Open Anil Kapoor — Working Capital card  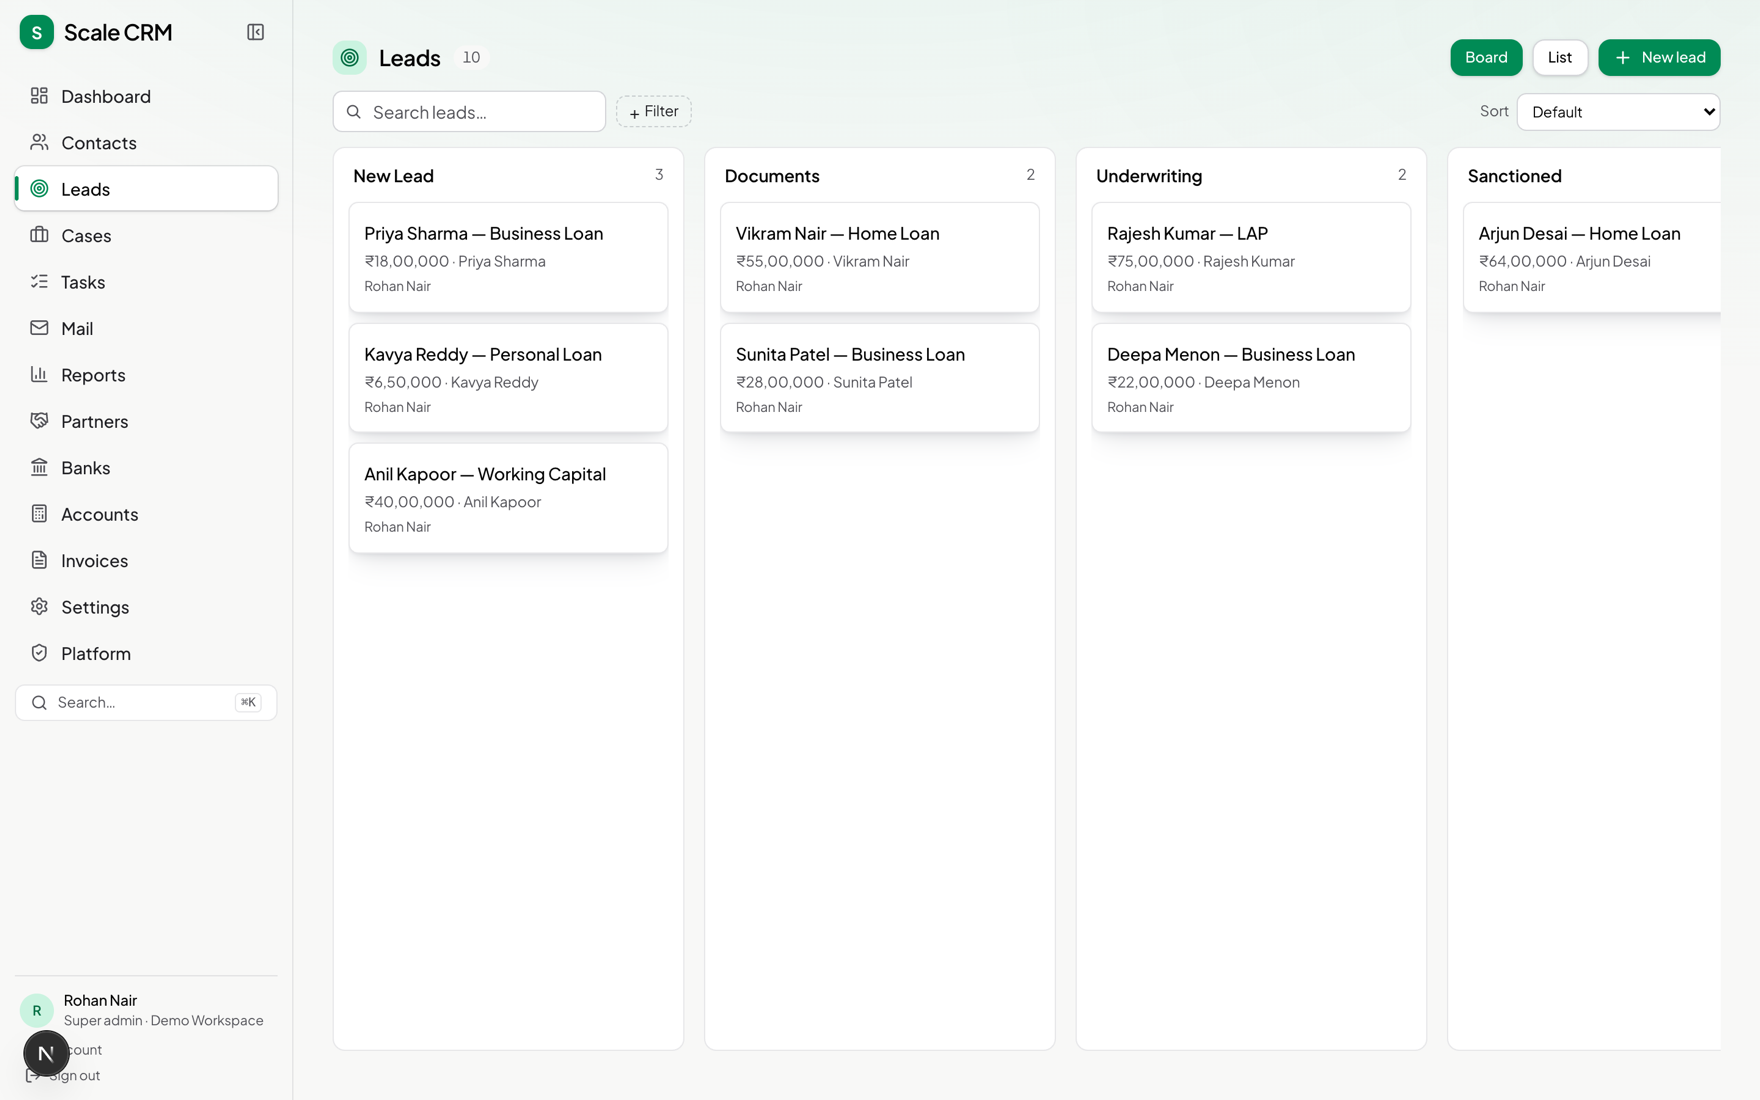pos(508,498)
